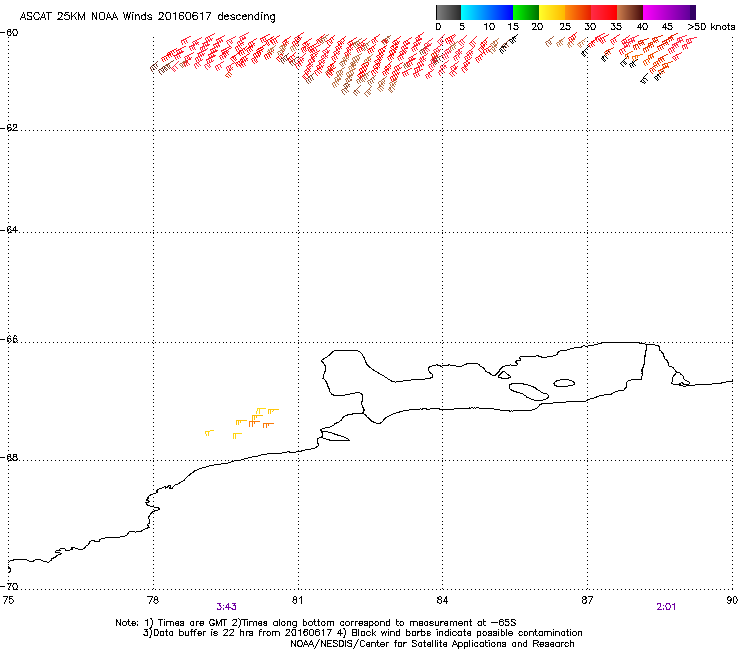Click the brown 35-40 knots legend segment

pyautogui.click(x=630, y=12)
